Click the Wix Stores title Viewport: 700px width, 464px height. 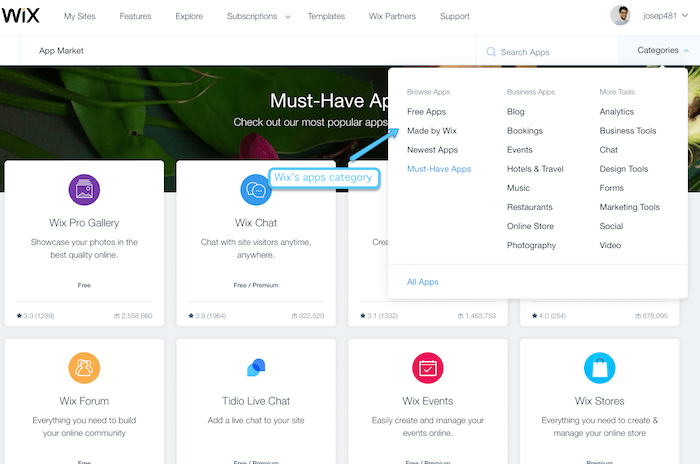(x=600, y=401)
